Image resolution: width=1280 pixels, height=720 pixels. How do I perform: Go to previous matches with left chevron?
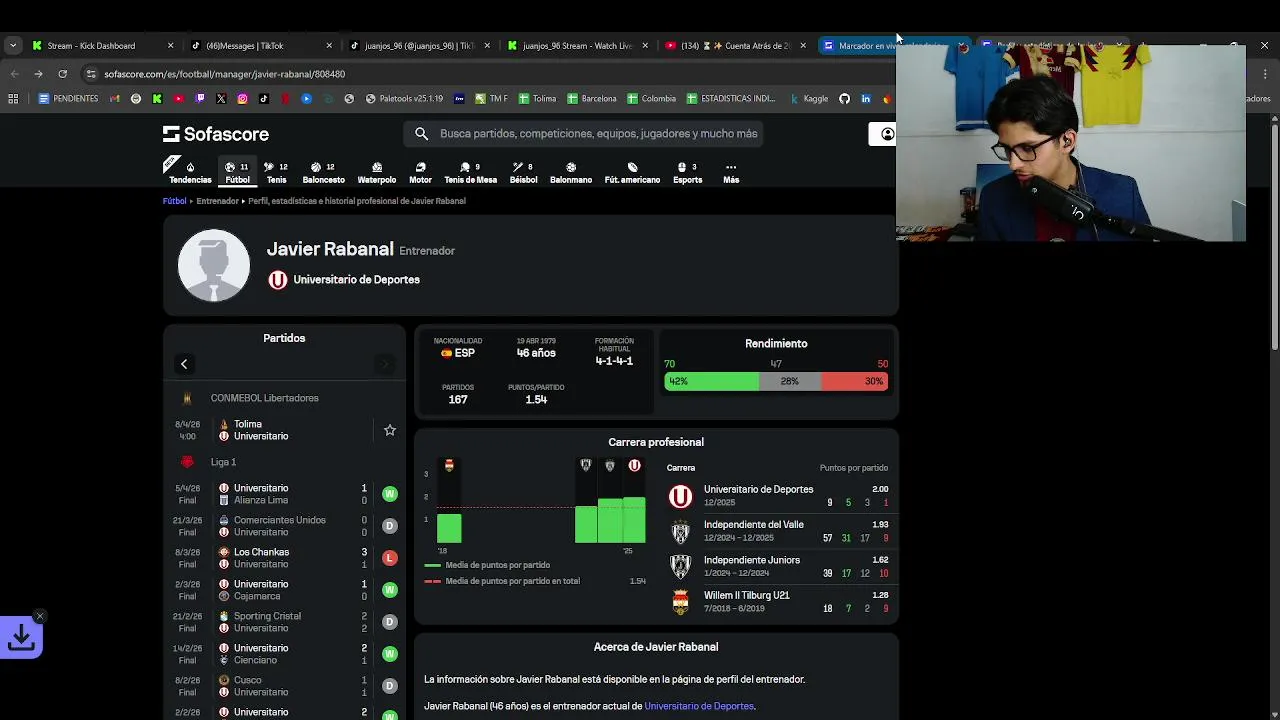184,364
